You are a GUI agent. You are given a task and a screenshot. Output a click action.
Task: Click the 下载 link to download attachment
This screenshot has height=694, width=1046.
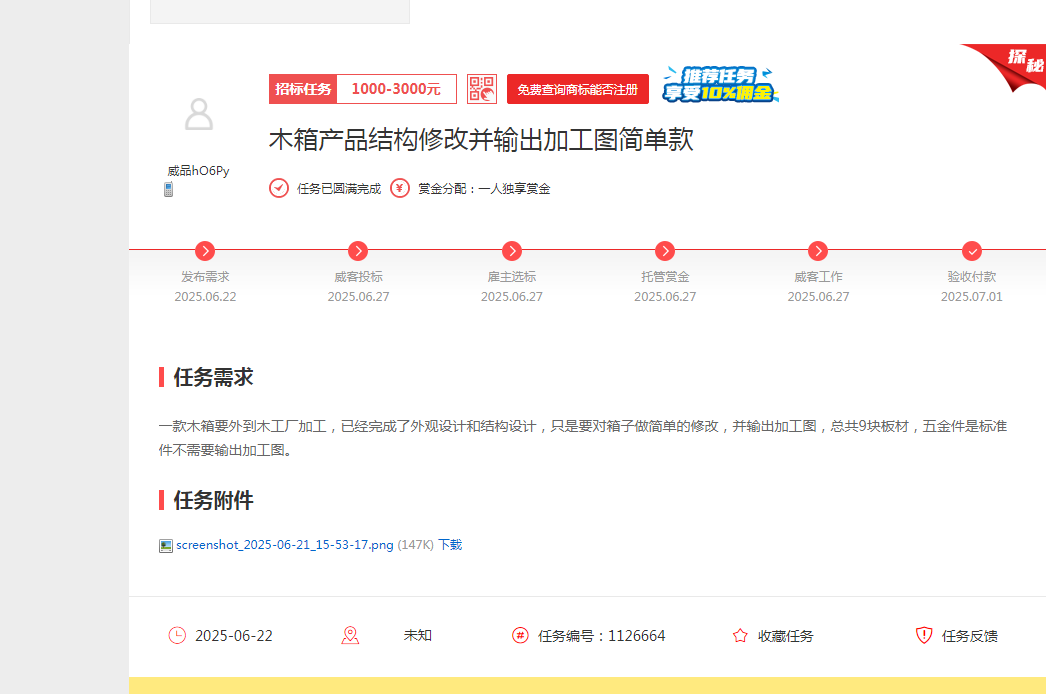tap(450, 545)
